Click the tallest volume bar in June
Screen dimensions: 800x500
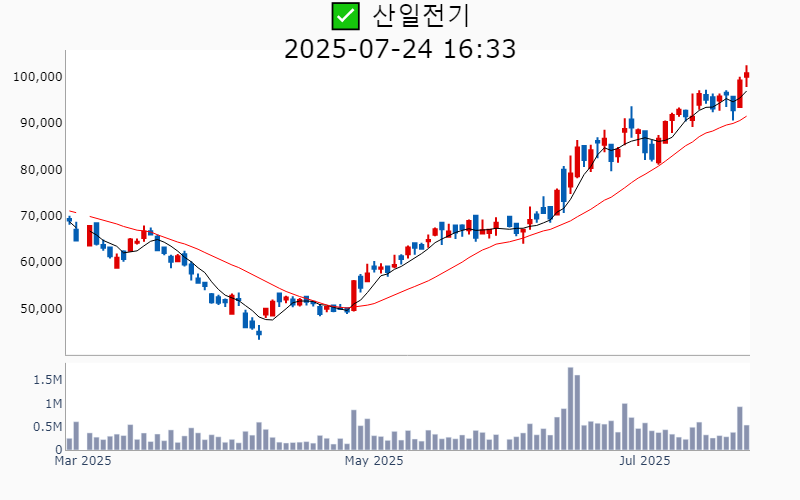pyautogui.click(x=570, y=409)
